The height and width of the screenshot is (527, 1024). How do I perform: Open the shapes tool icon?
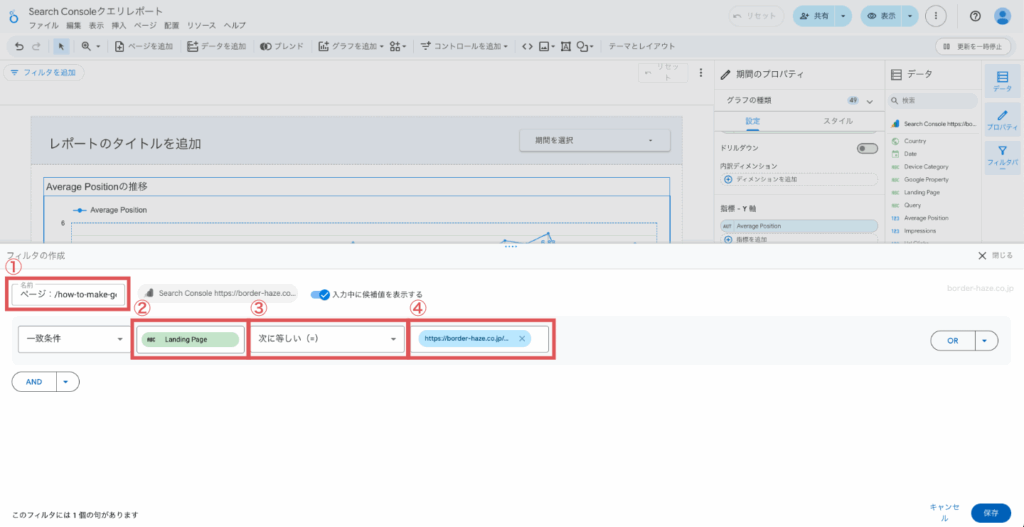click(584, 46)
